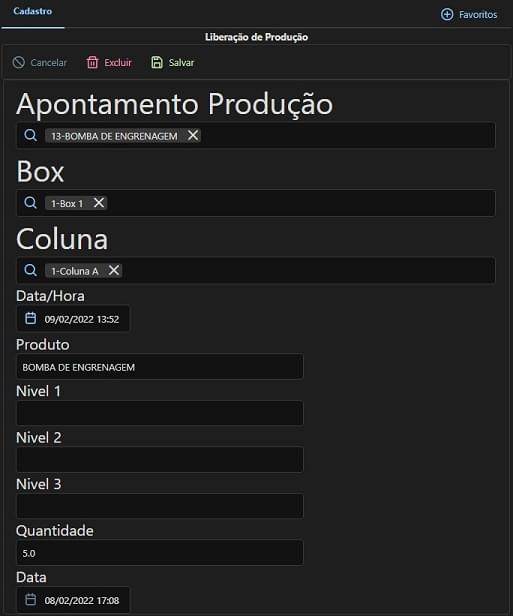Remove the 1-Coluna A tag
This screenshot has height=616, width=513.
tap(114, 270)
